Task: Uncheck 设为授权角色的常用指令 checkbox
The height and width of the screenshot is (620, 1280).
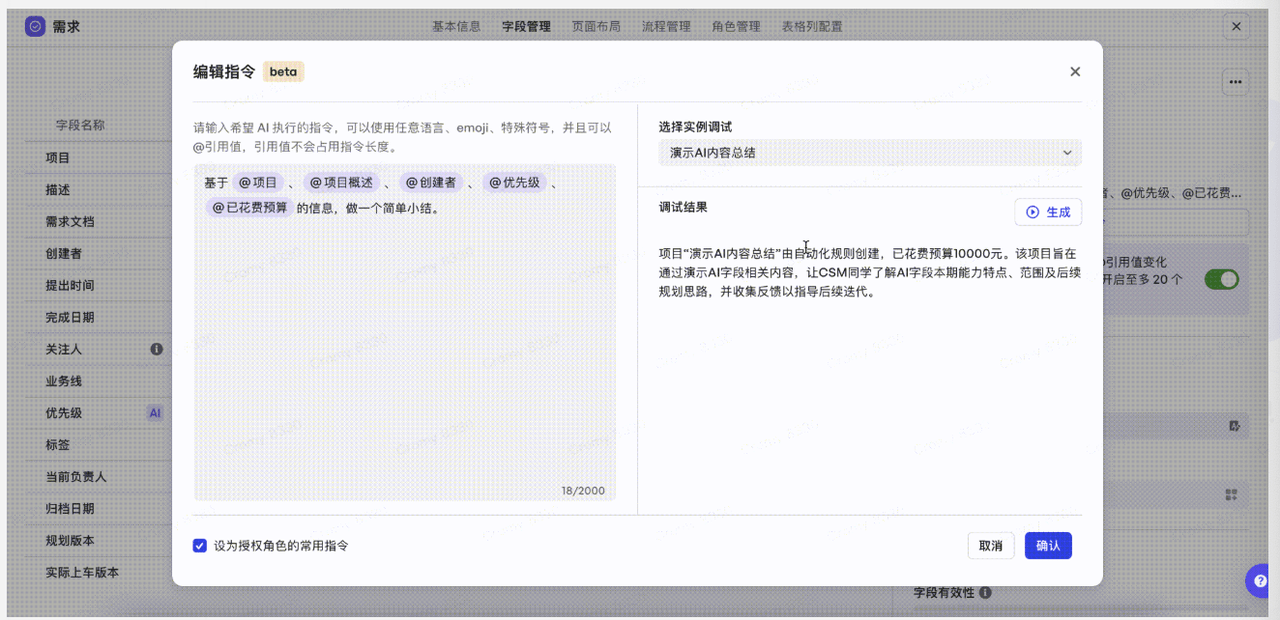Action: click(200, 546)
